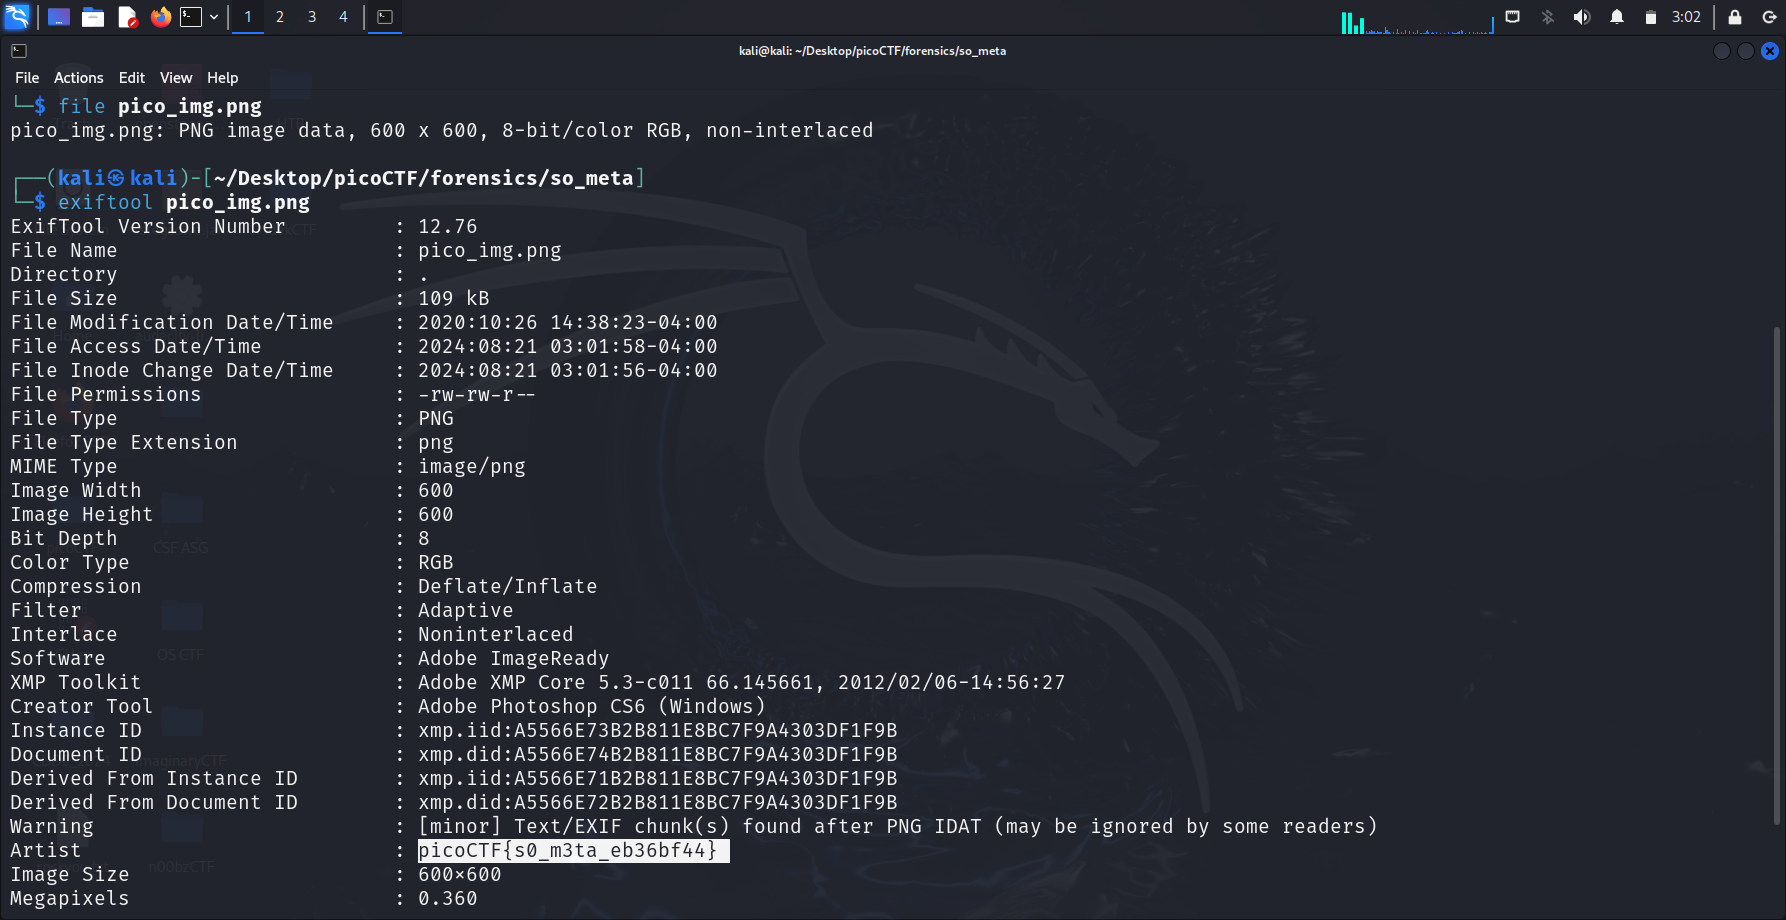The height and width of the screenshot is (920, 1786).
Task: Open the file manager from the panel
Action: [93, 17]
